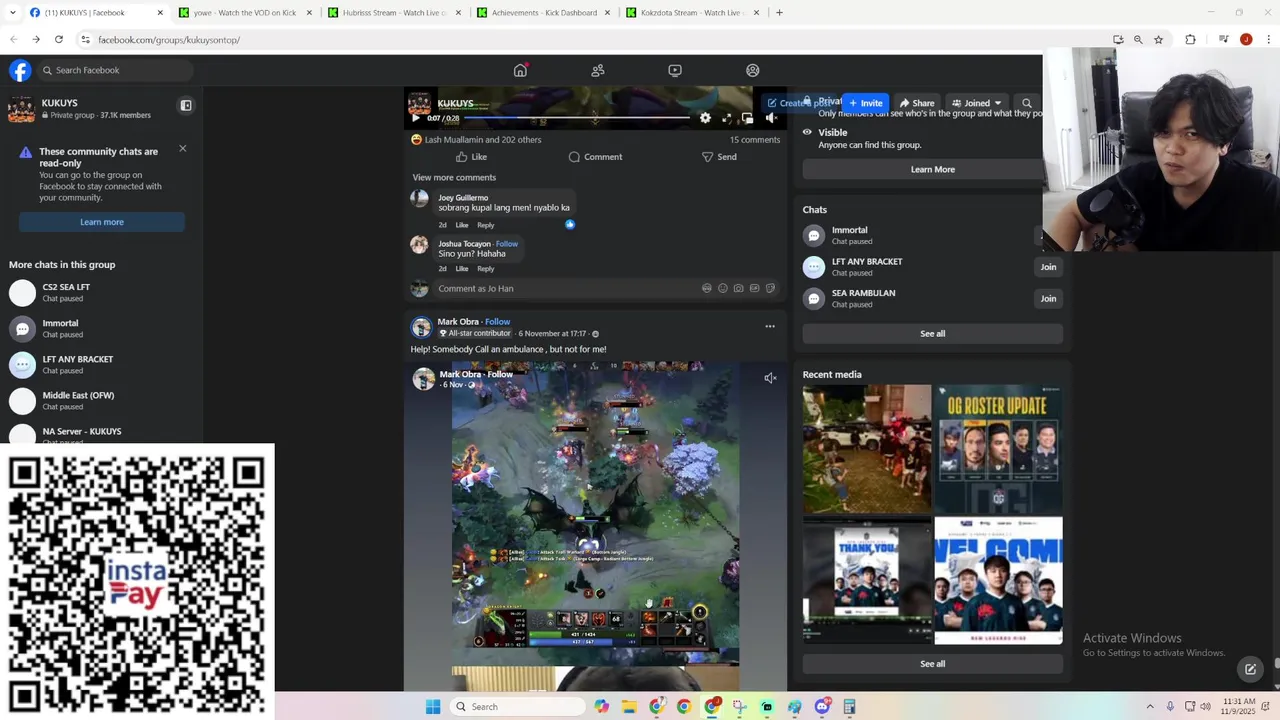Image resolution: width=1280 pixels, height=720 pixels.
Task: Click the Search Facebook field
Action: 114,70
